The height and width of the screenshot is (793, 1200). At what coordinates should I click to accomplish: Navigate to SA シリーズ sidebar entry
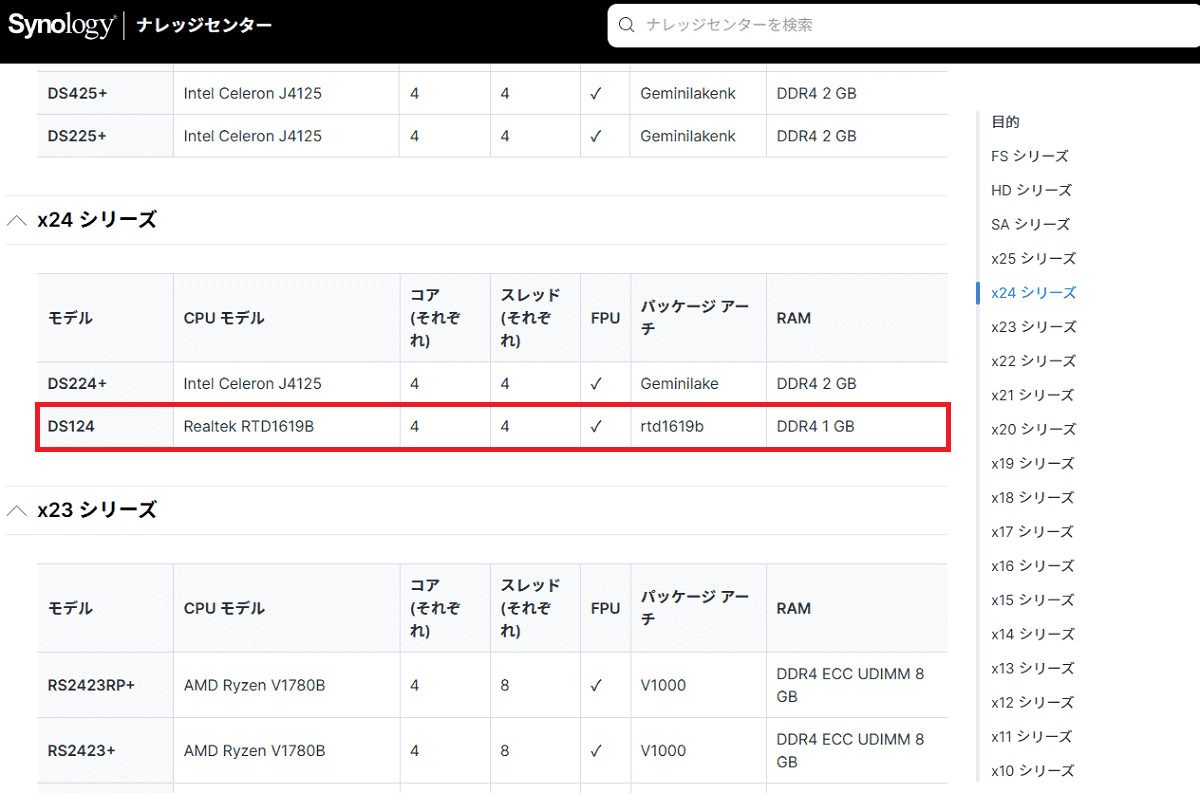pos(1030,224)
